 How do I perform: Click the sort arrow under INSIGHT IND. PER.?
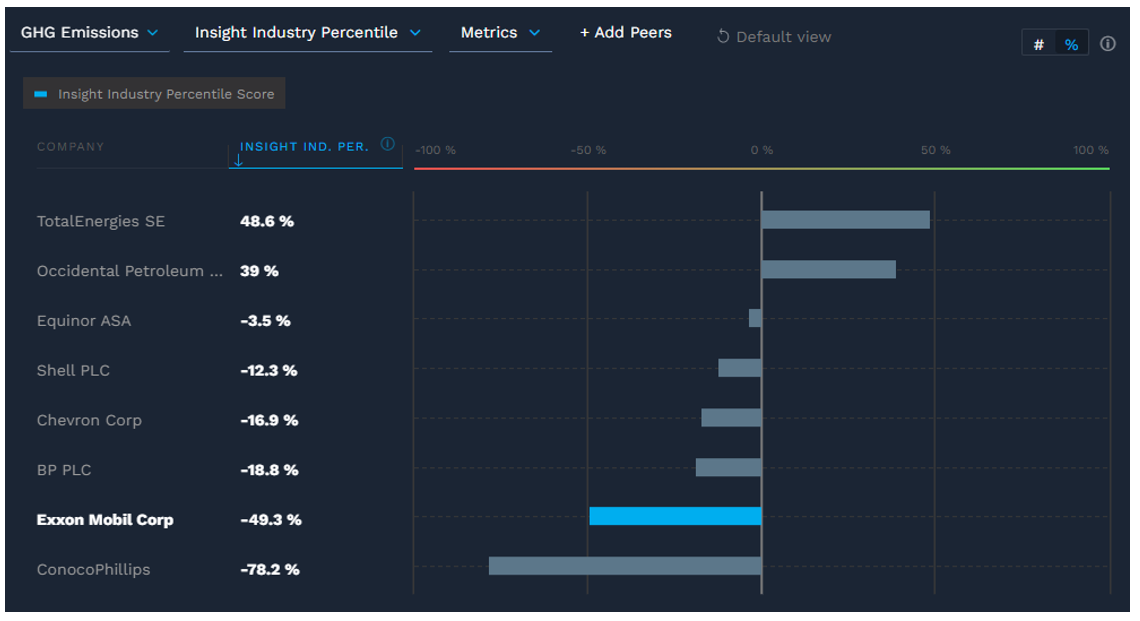click(239, 157)
